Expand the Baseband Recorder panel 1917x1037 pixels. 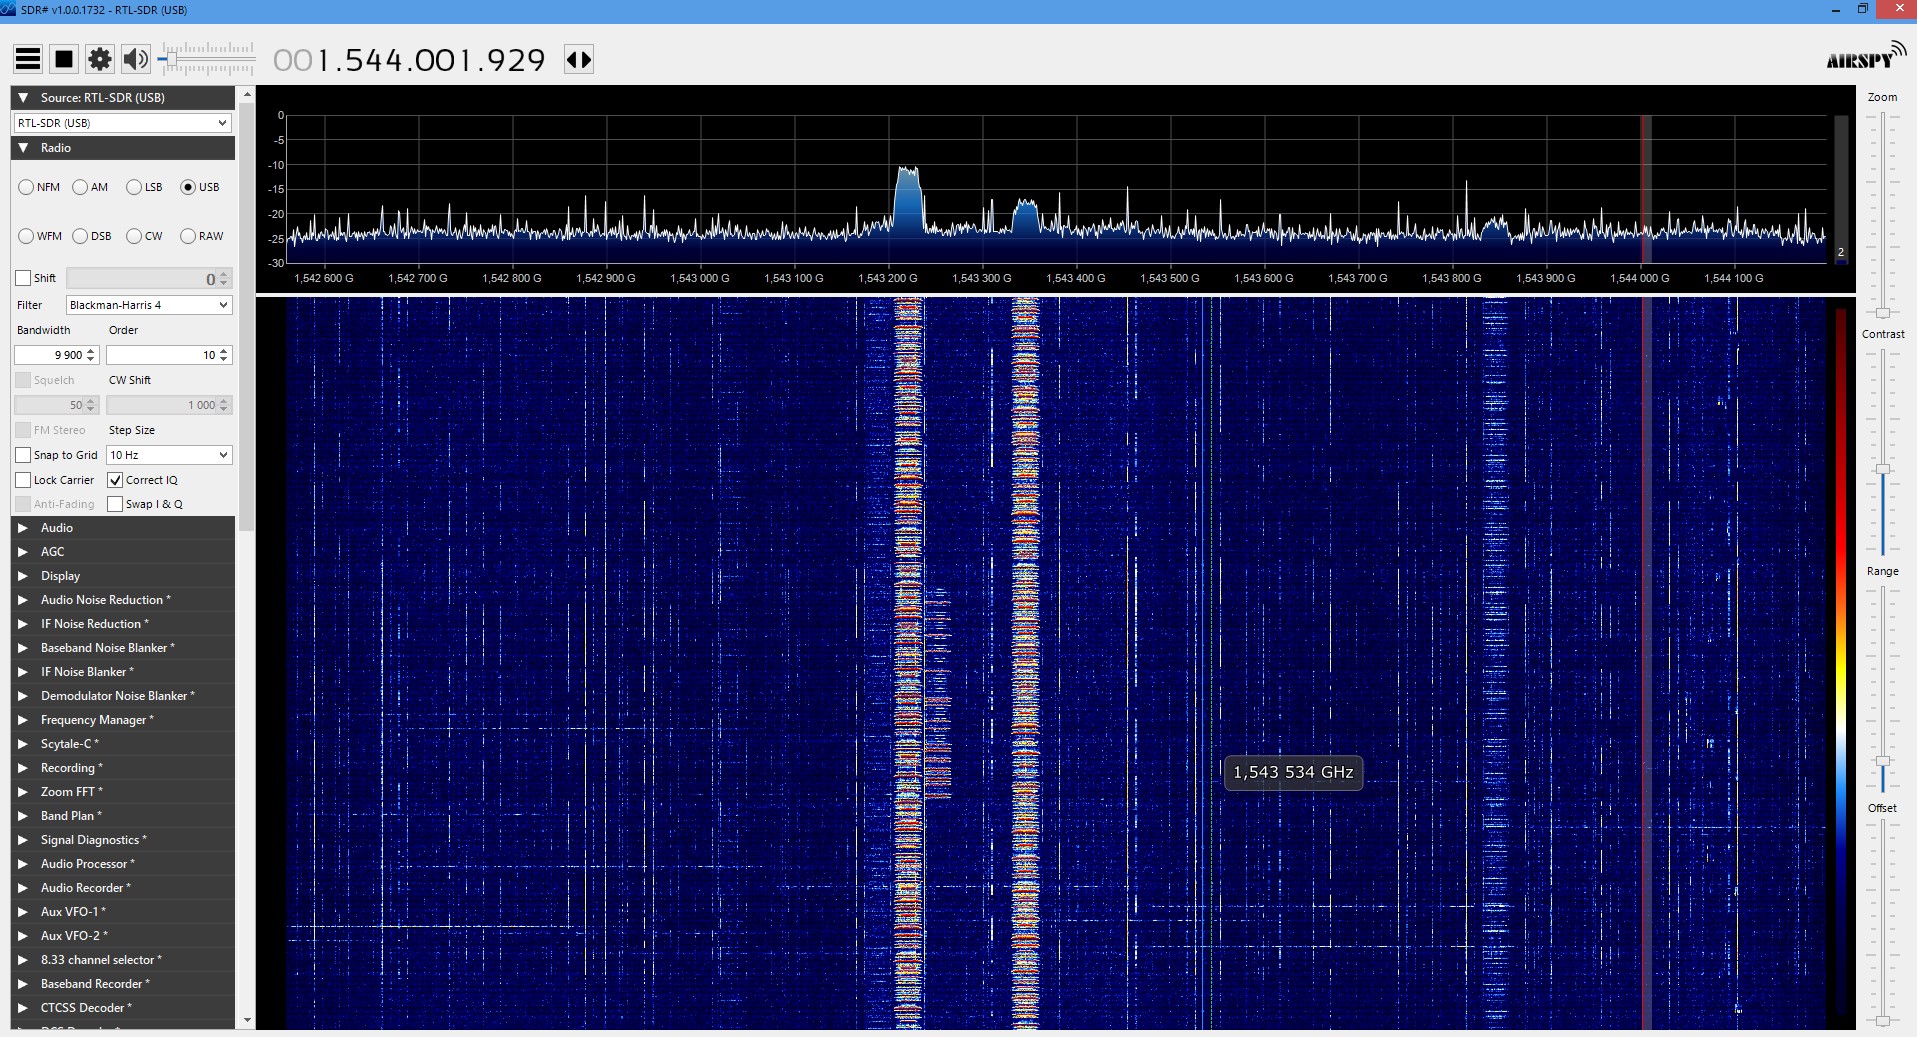tap(123, 984)
